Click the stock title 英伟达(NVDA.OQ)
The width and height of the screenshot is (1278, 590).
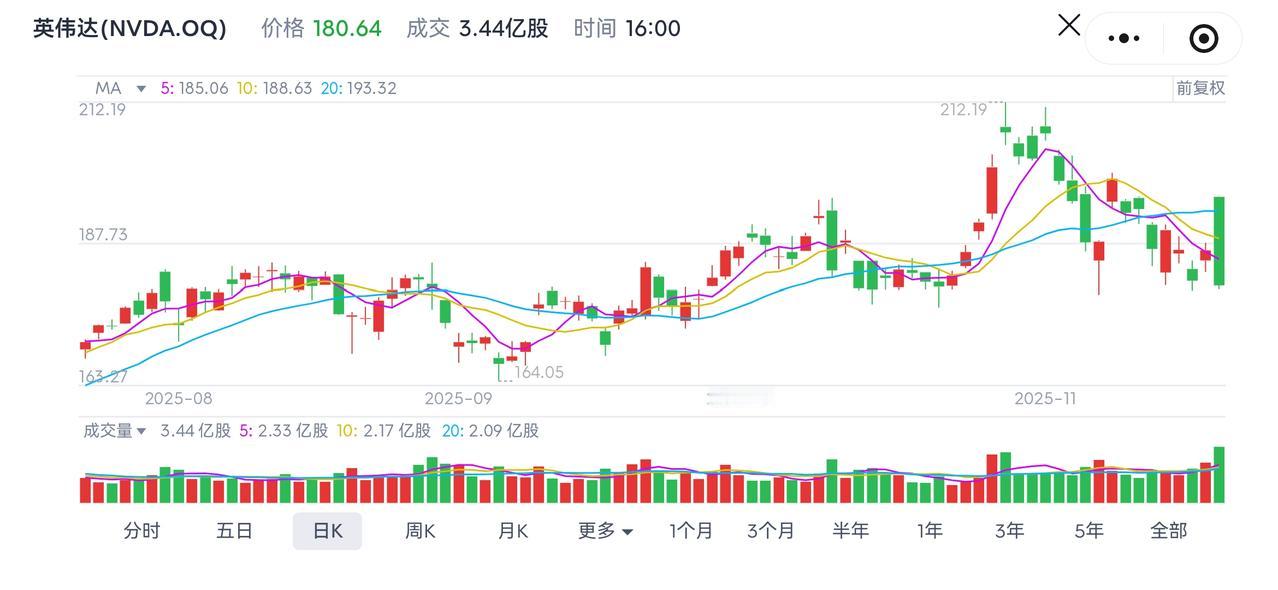point(130,28)
